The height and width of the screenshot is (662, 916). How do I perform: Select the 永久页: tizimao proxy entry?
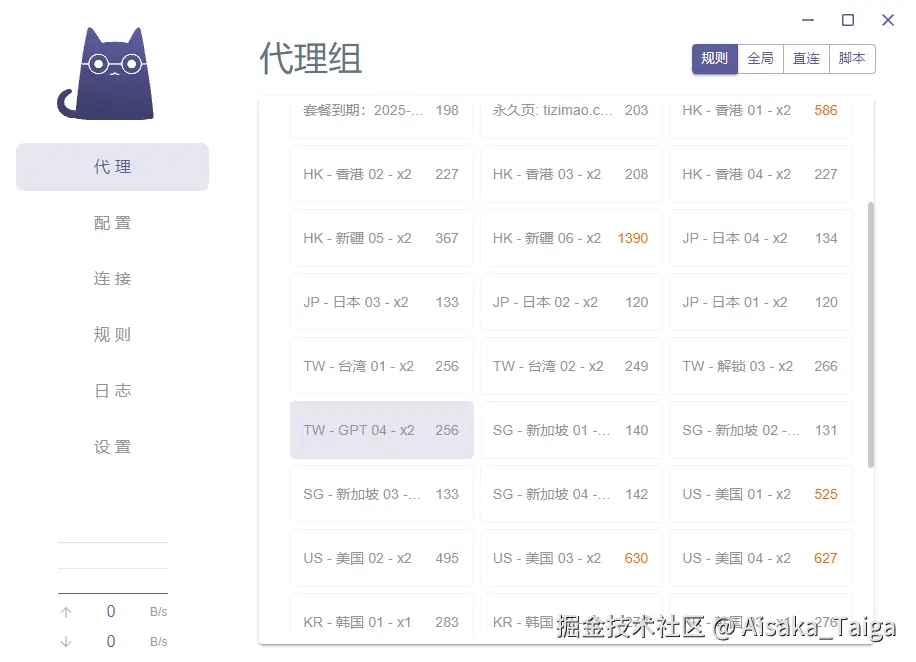click(x=571, y=116)
